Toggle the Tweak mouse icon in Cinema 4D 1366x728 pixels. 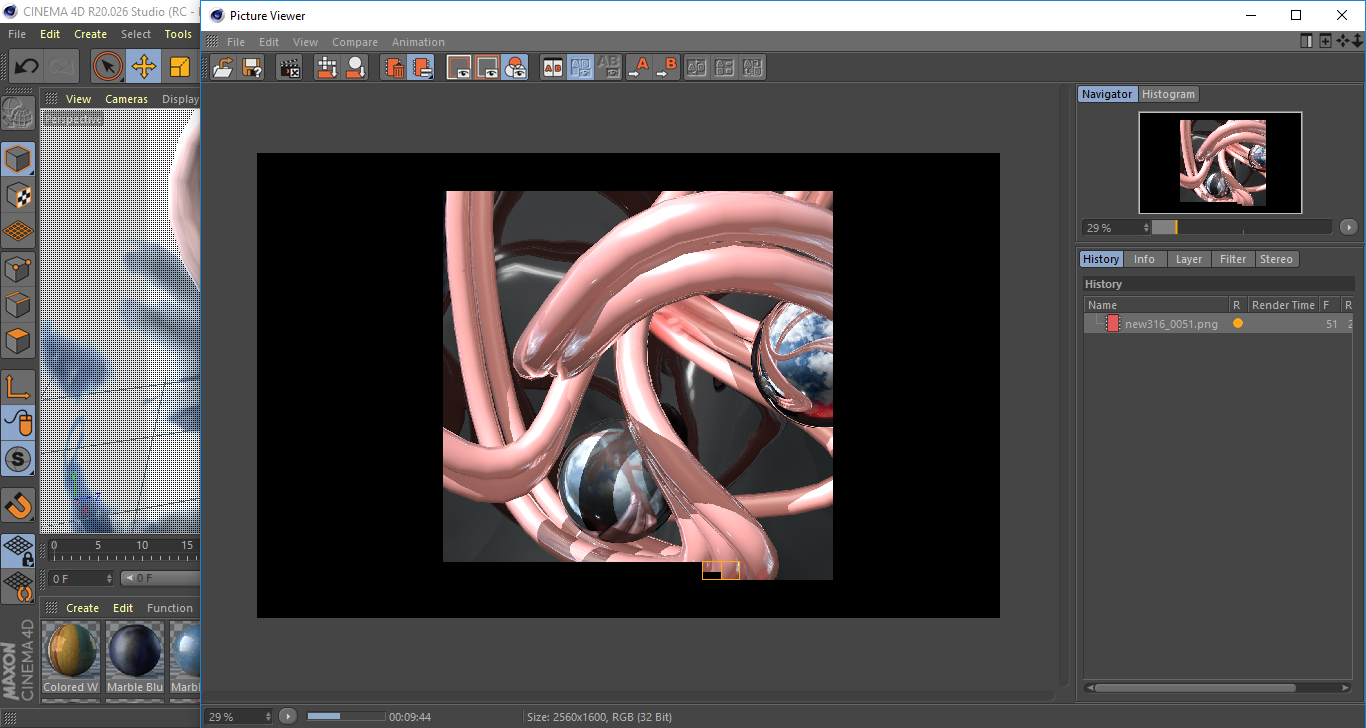coord(18,423)
